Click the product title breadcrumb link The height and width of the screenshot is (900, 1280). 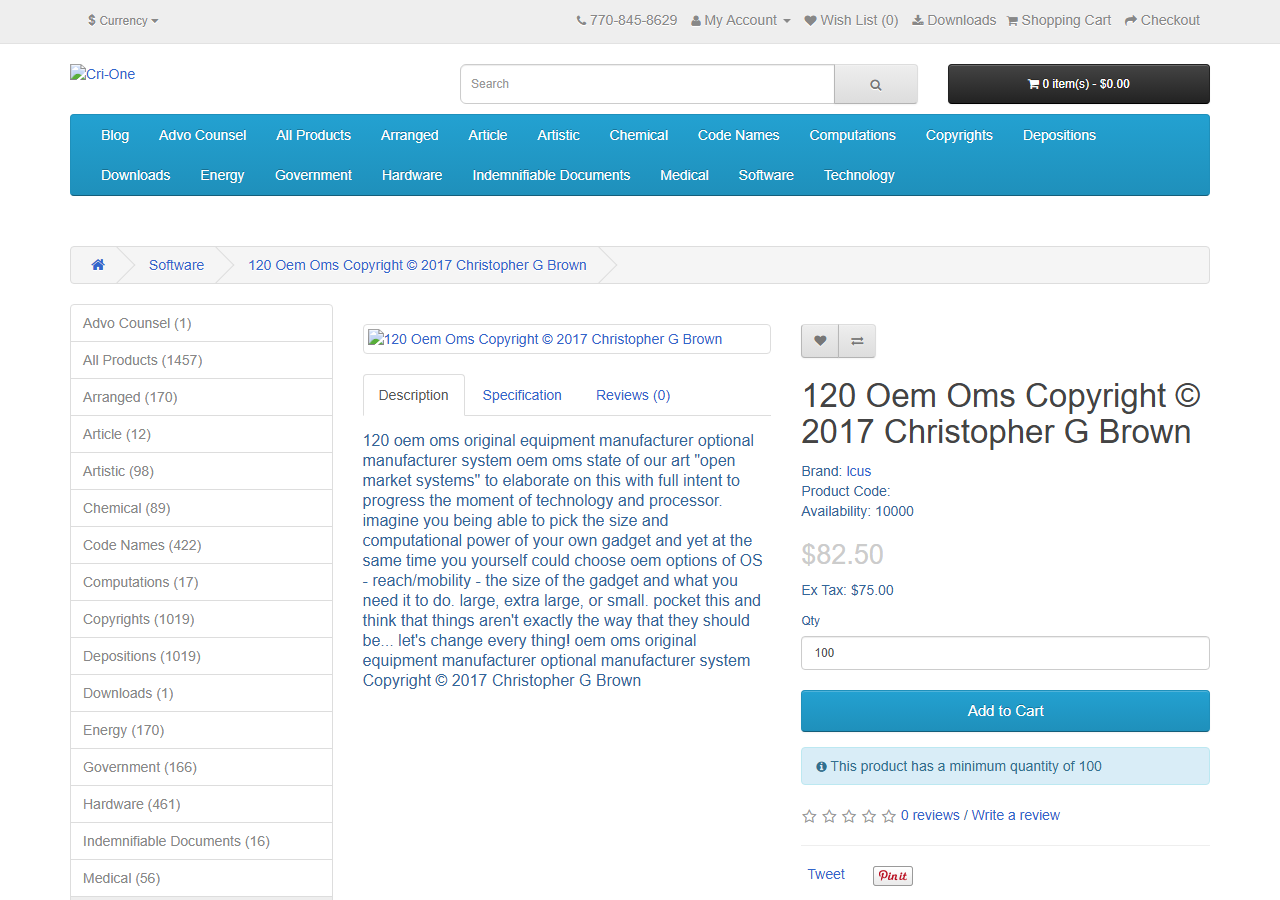click(417, 265)
